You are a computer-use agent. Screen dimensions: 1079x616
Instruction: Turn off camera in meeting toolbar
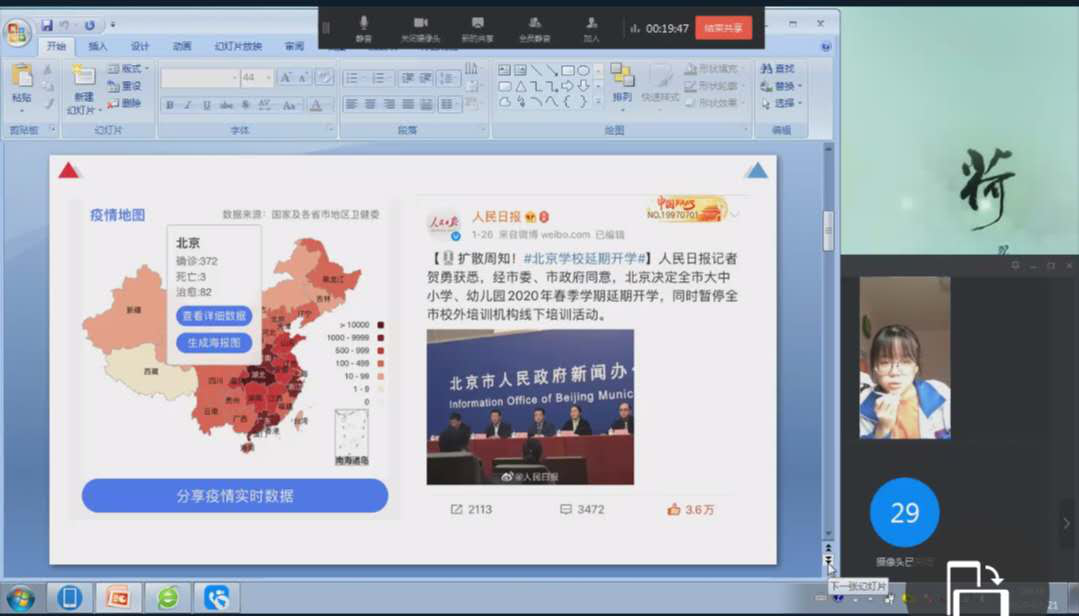[420, 29]
